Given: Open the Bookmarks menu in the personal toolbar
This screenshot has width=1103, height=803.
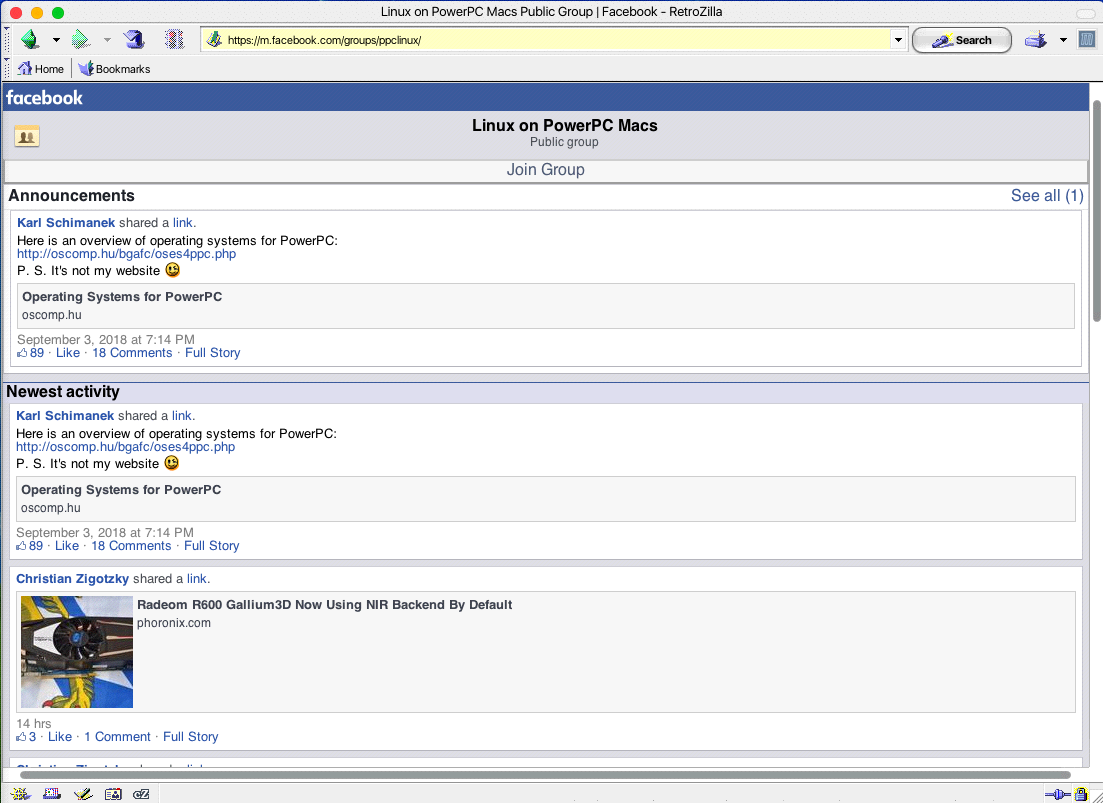Looking at the screenshot, I should point(114,69).
